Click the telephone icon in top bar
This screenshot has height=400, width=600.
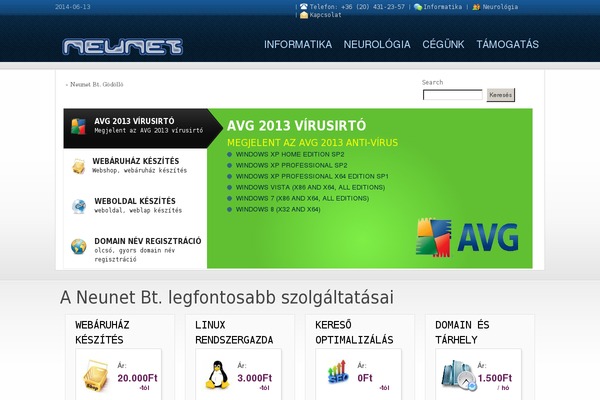(x=304, y=7)
